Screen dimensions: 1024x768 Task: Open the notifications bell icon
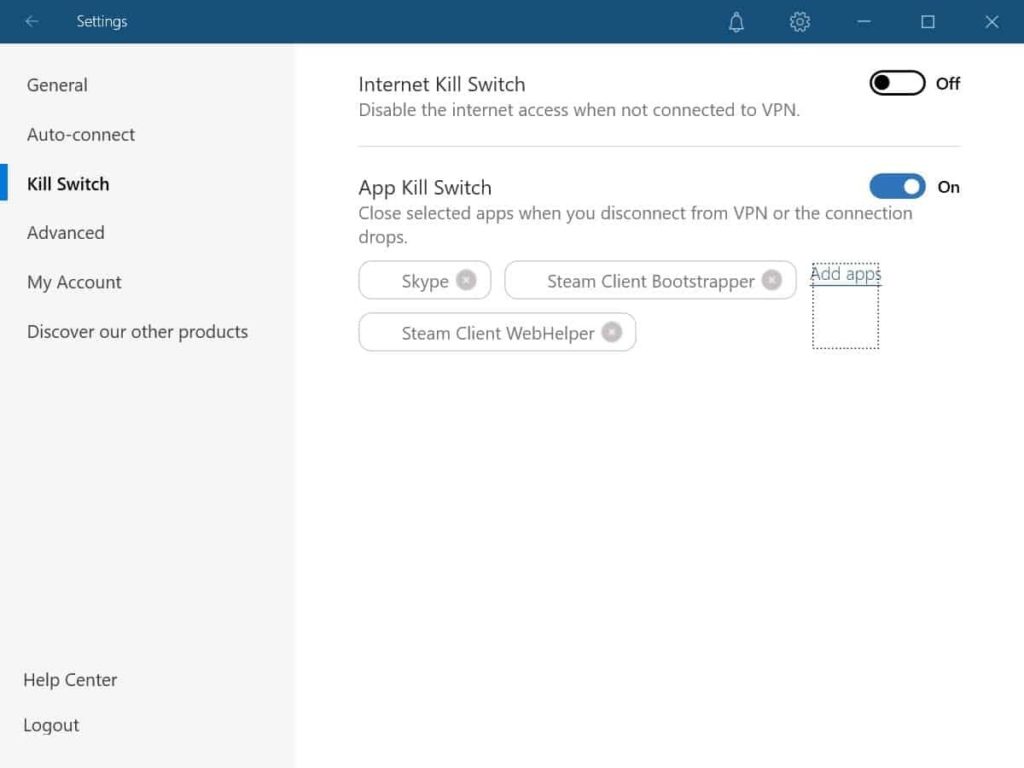[736, 22]
